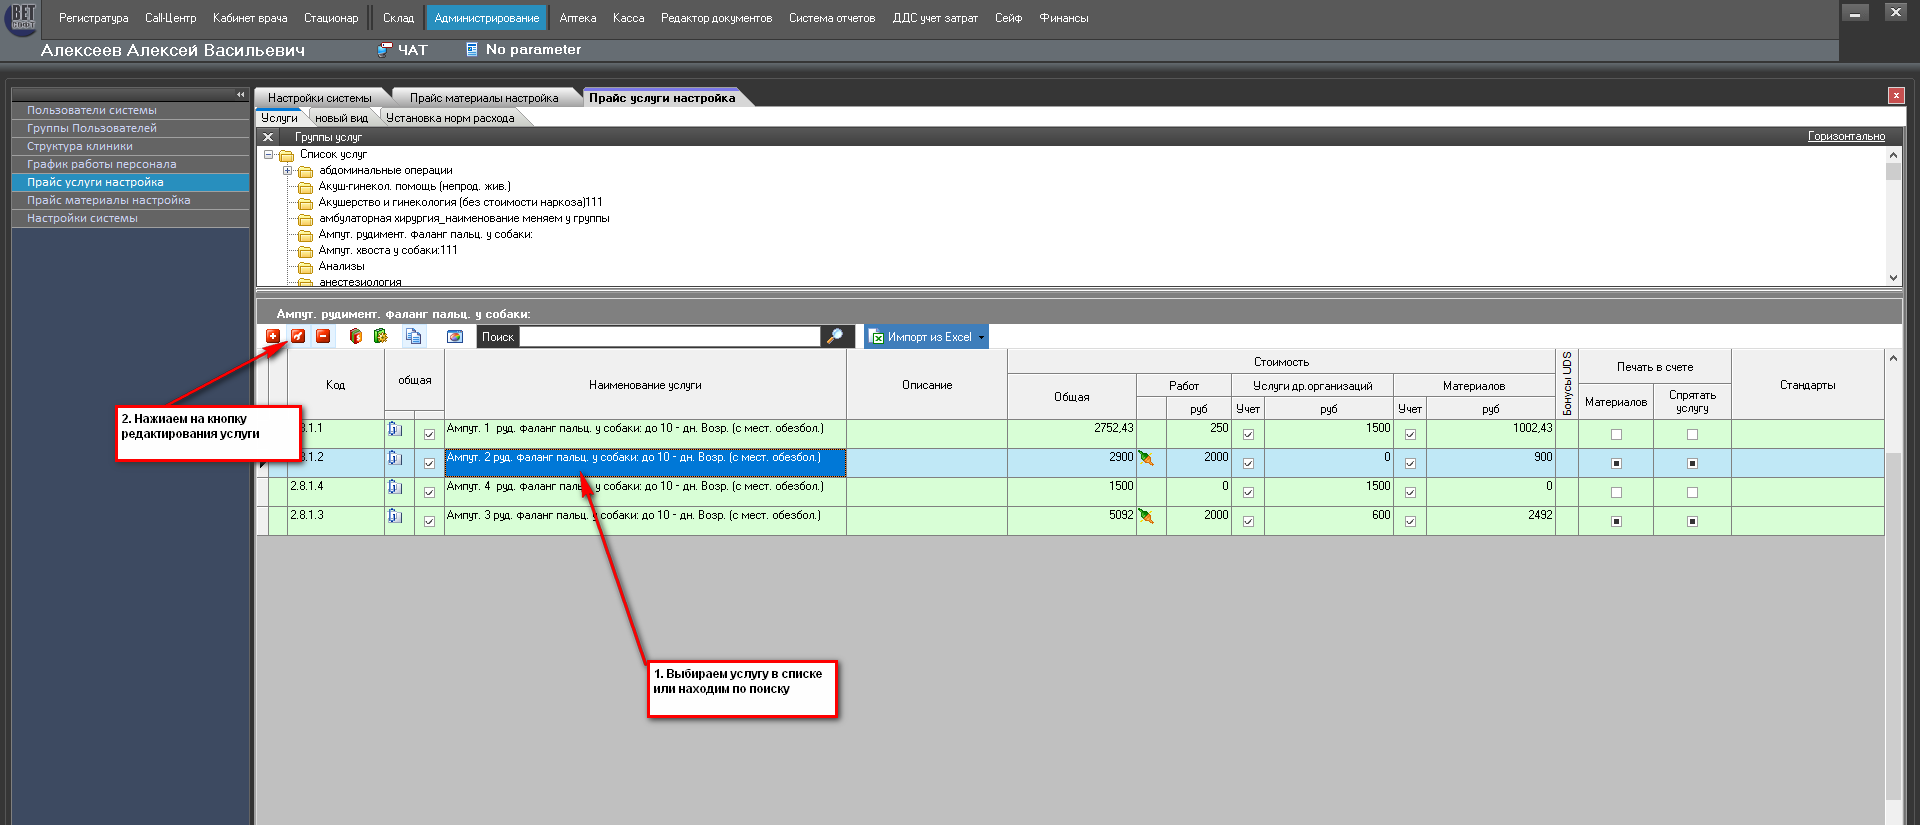The height and width of the screenshot is (825, 1920).
Task: Toggle 'Спрятать услугу' checkbox in first row
Action: 1692,434
